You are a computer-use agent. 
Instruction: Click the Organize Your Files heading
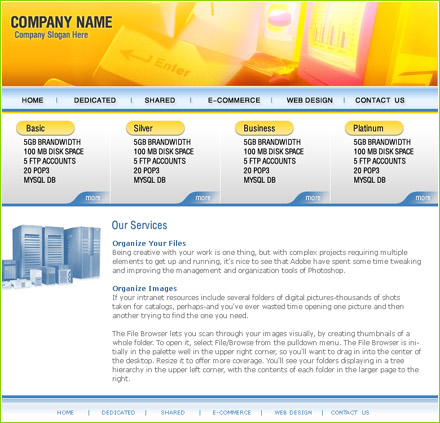coord(149,243)
